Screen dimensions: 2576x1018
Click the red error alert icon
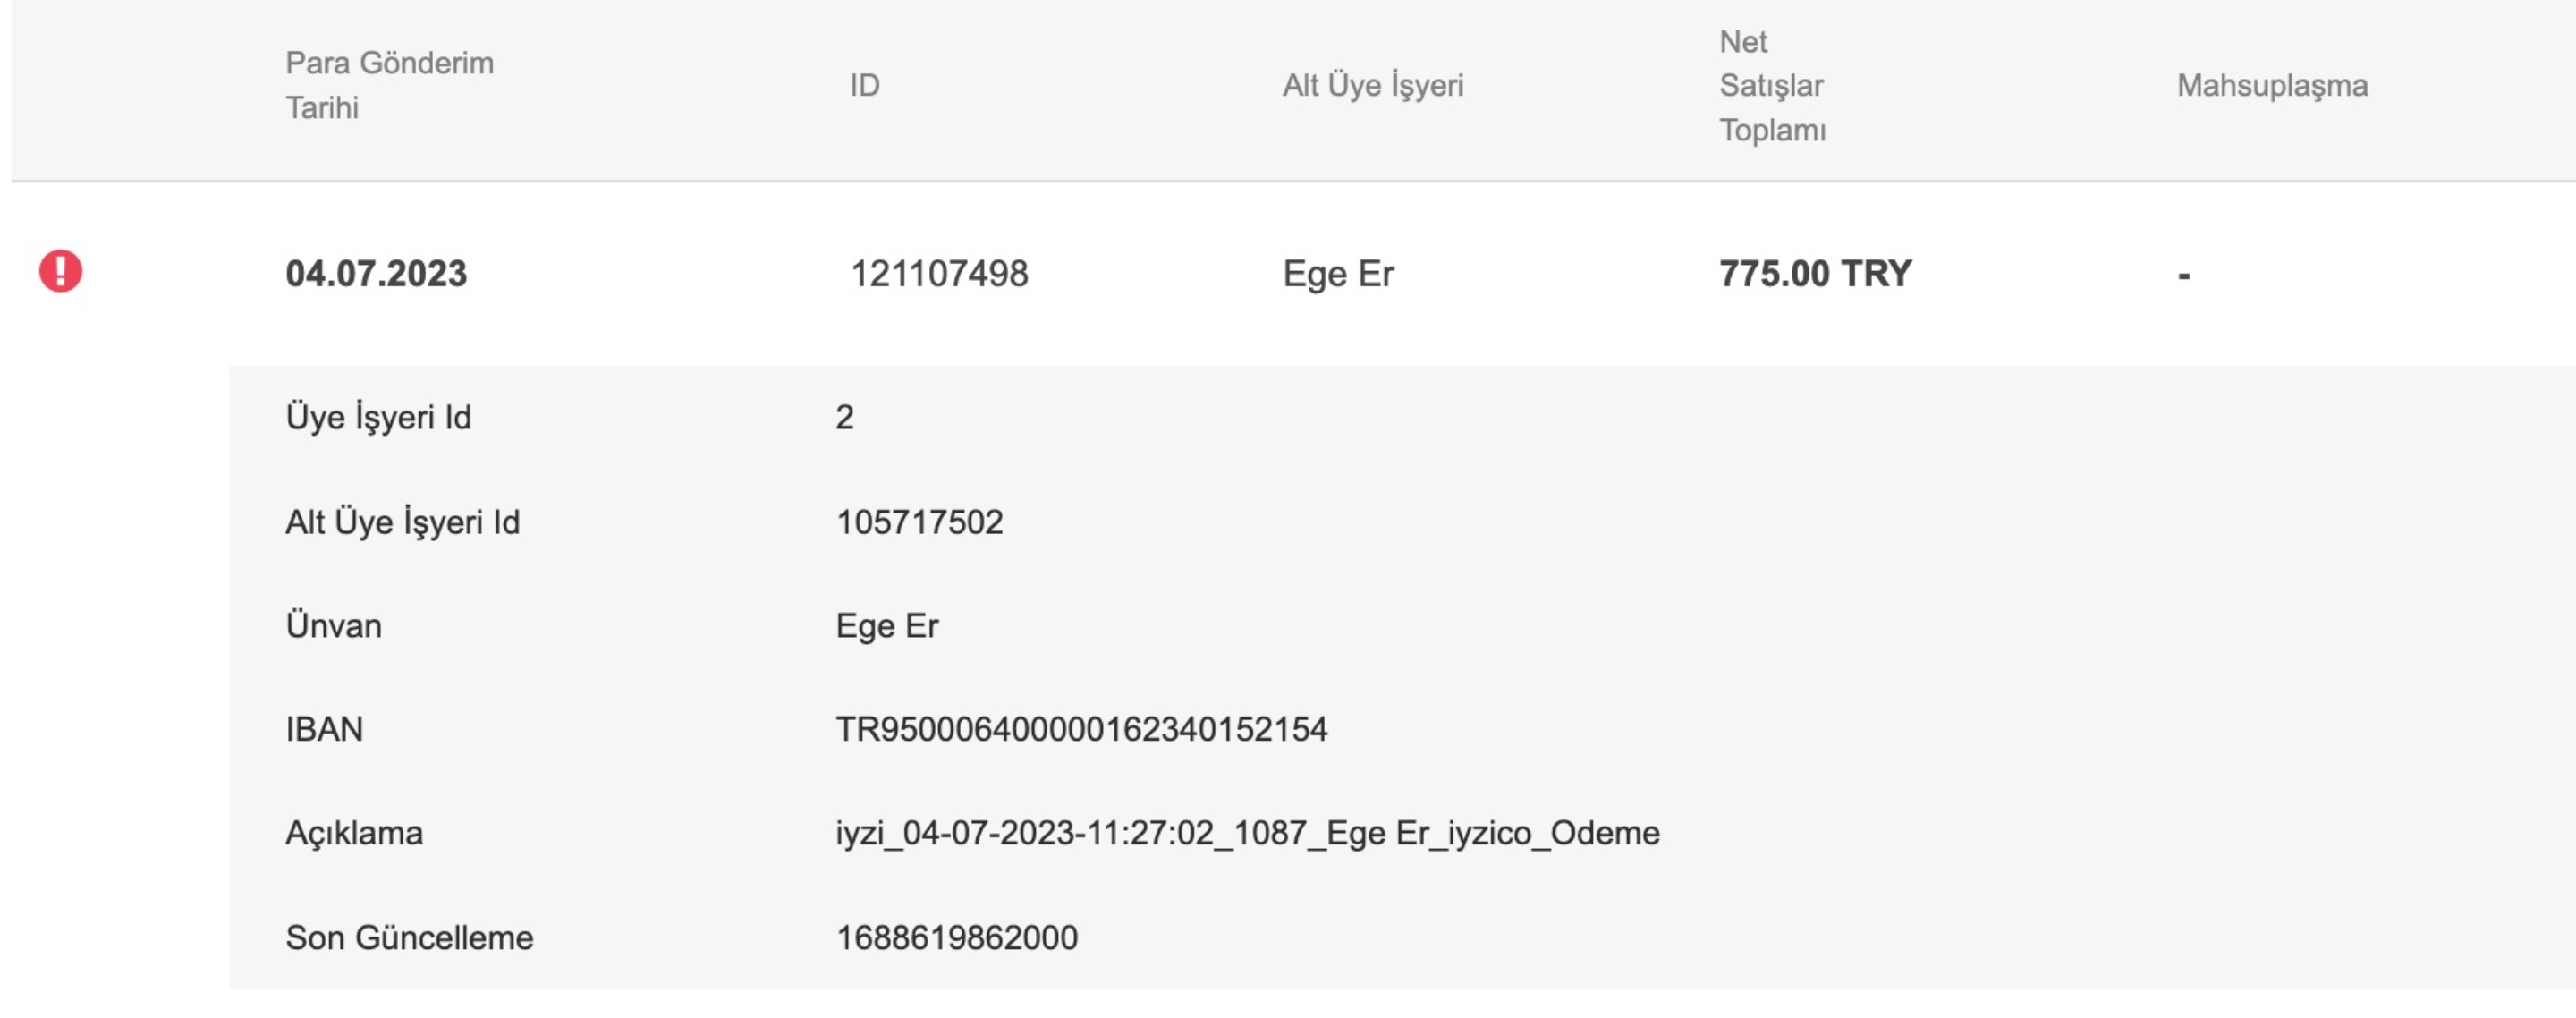60,271
